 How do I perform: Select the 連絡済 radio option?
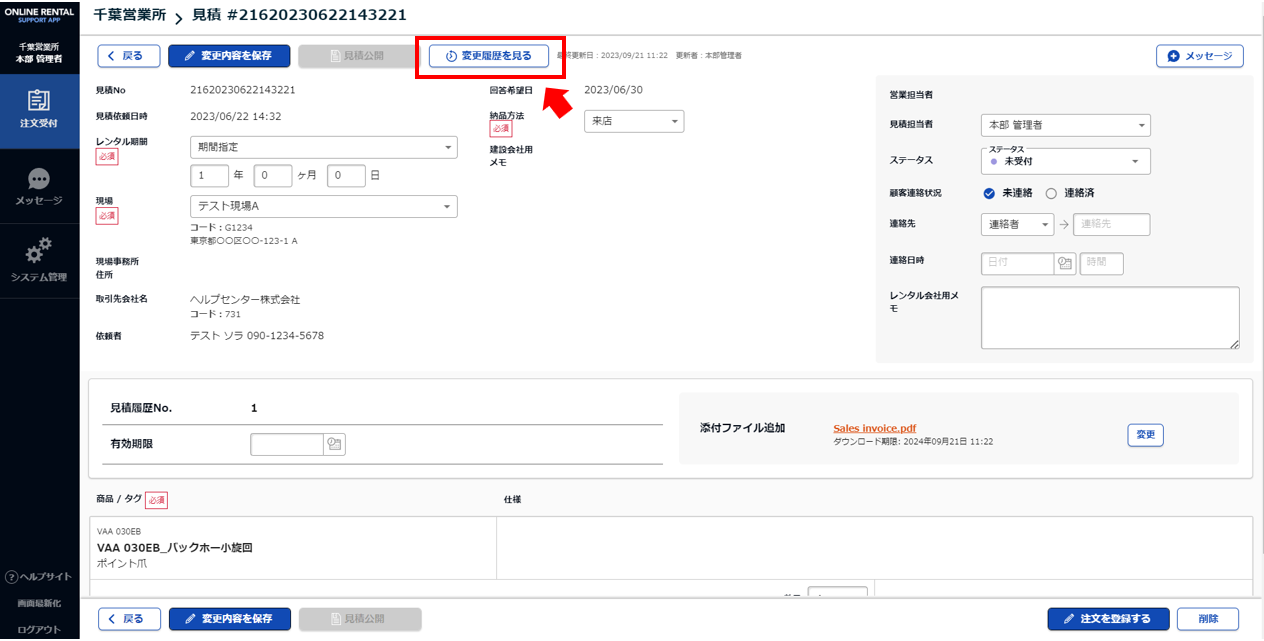point(1051,193)
